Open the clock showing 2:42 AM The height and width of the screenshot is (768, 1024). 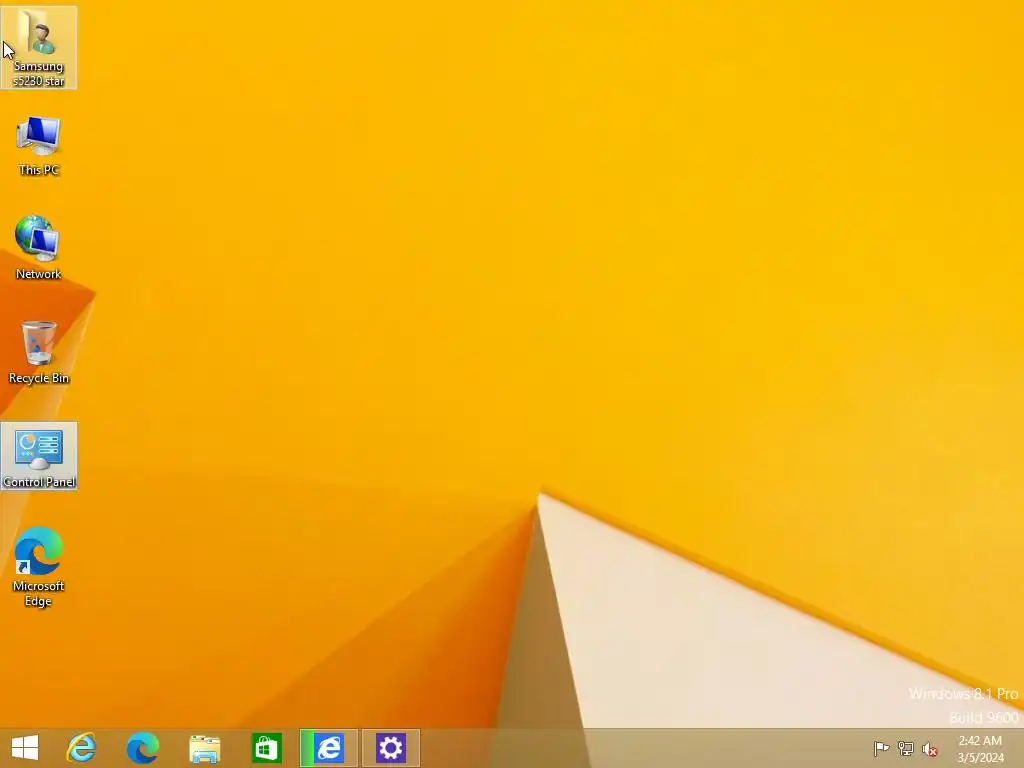pos(980,748)
